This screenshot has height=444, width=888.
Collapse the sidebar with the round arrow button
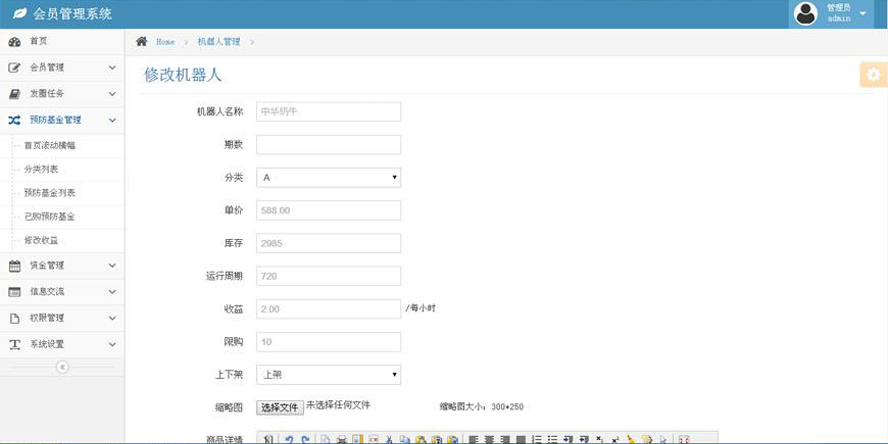point(62,367)
